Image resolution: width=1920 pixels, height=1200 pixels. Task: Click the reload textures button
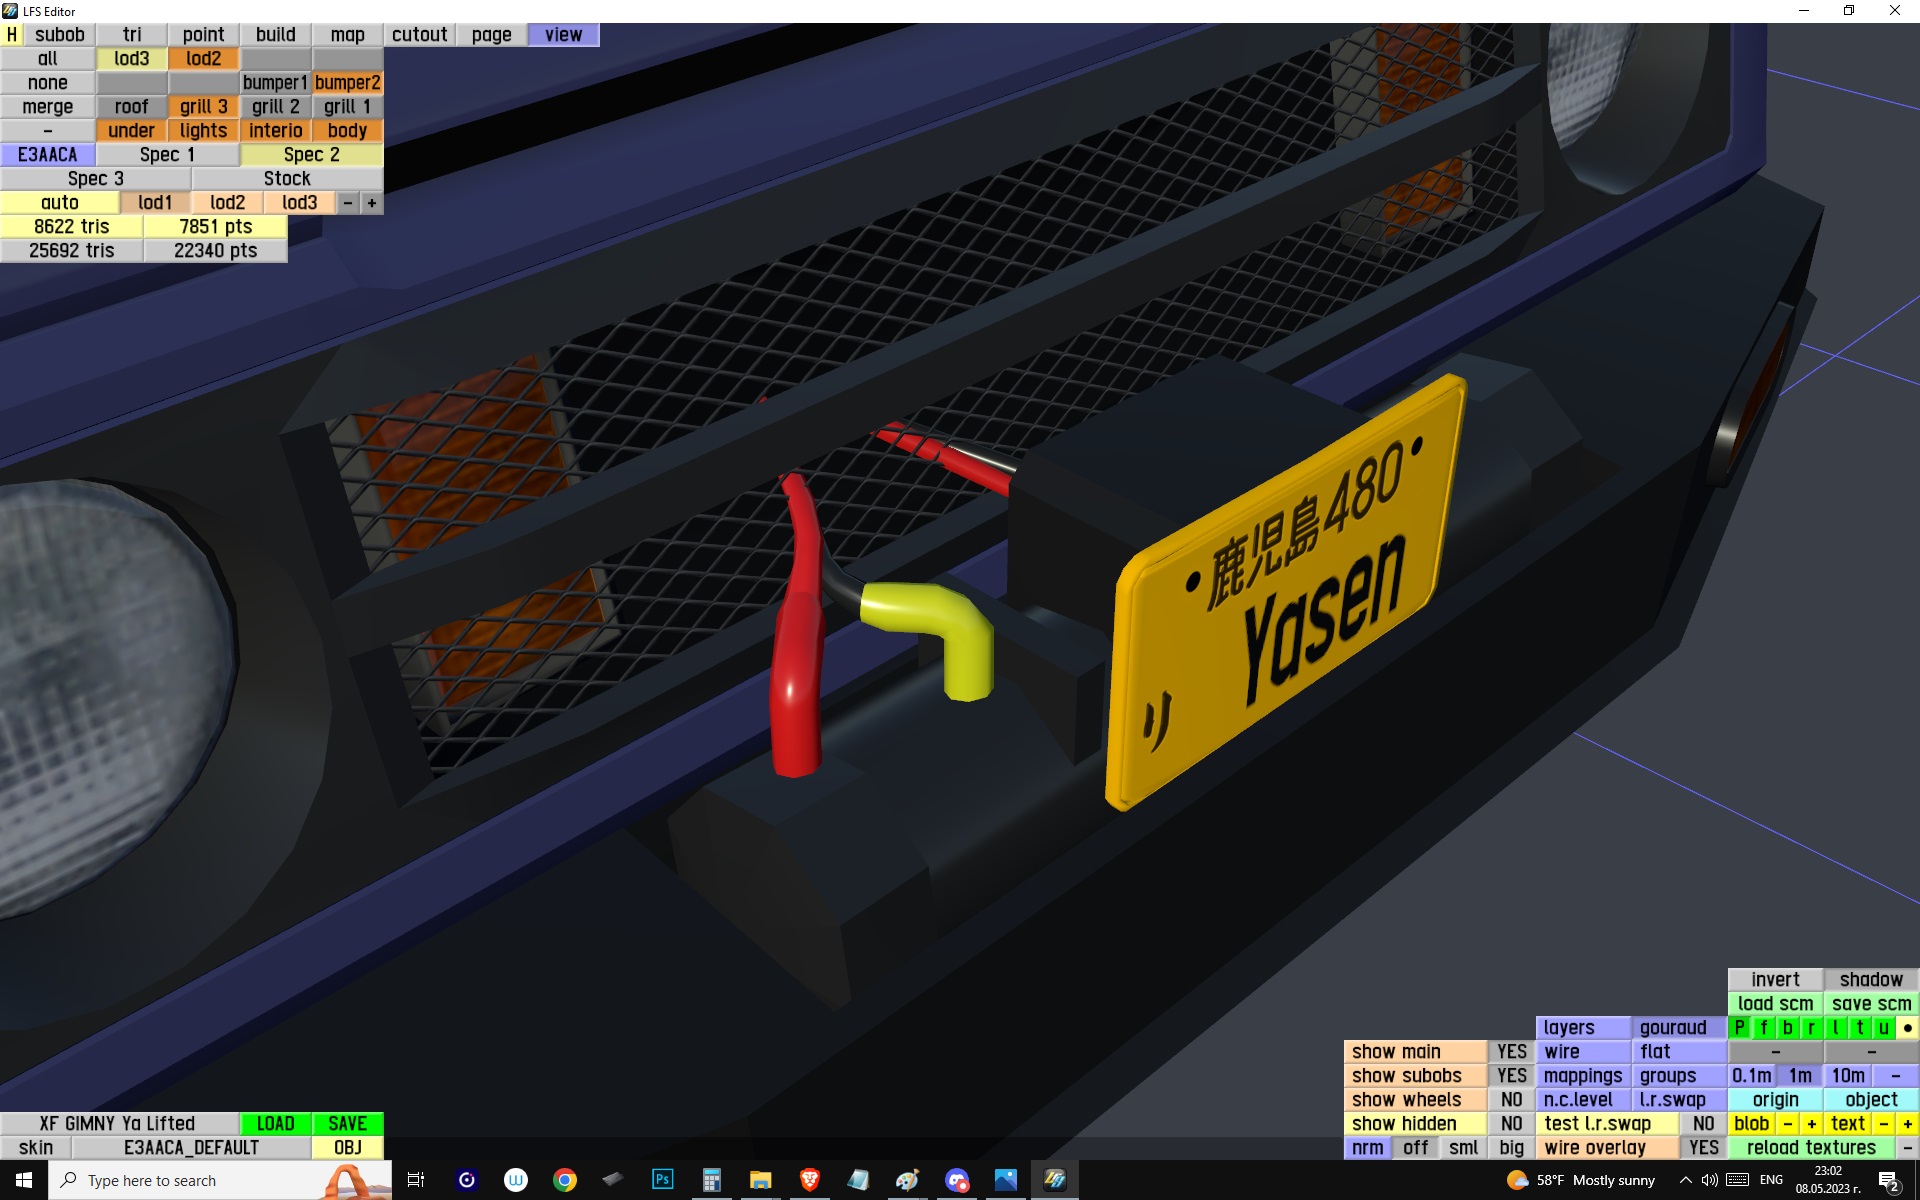[1810, 1147]
